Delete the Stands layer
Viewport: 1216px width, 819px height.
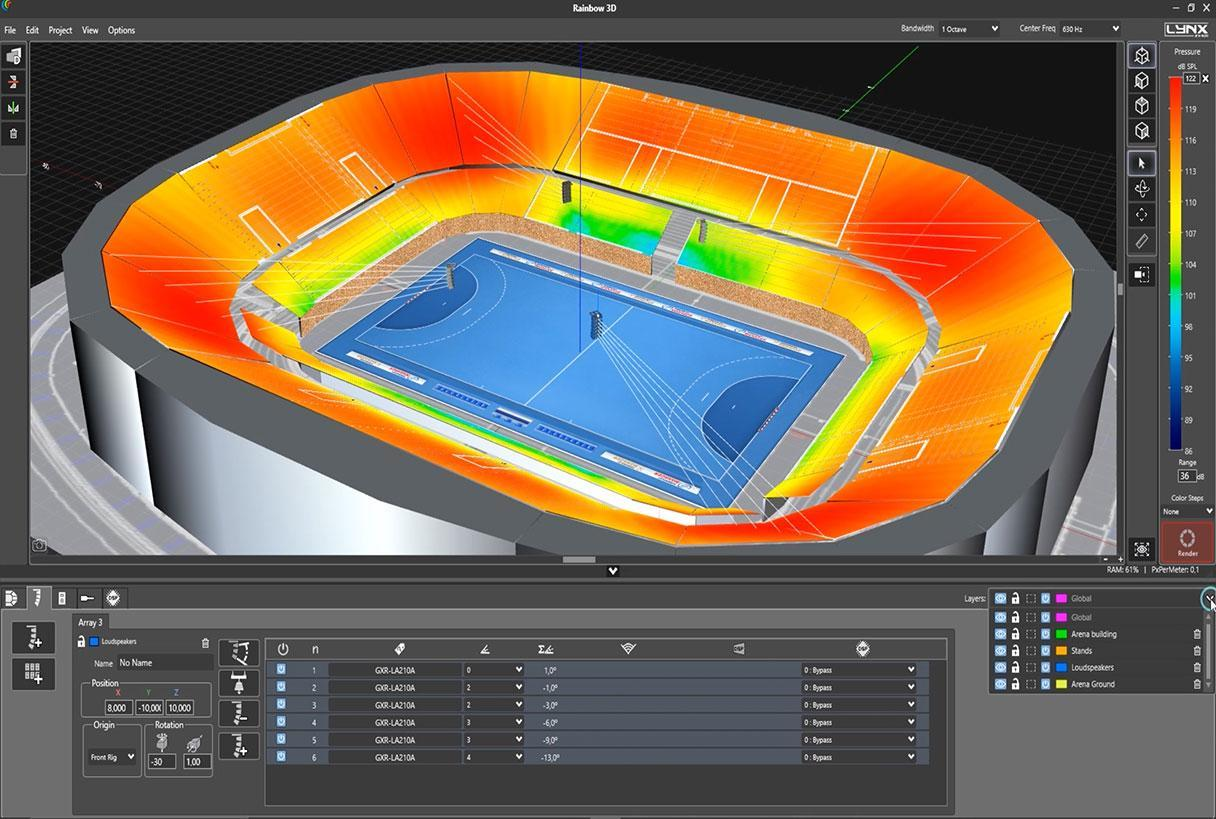click(x=1197, y=651)
